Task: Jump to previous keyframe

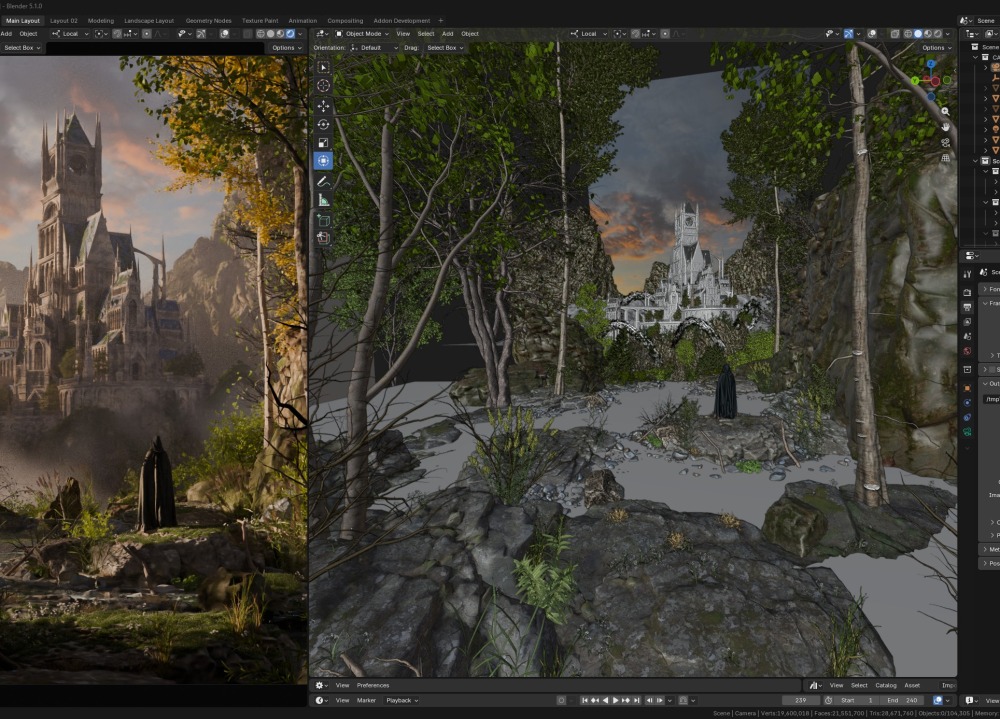Action: click(595, 700)
